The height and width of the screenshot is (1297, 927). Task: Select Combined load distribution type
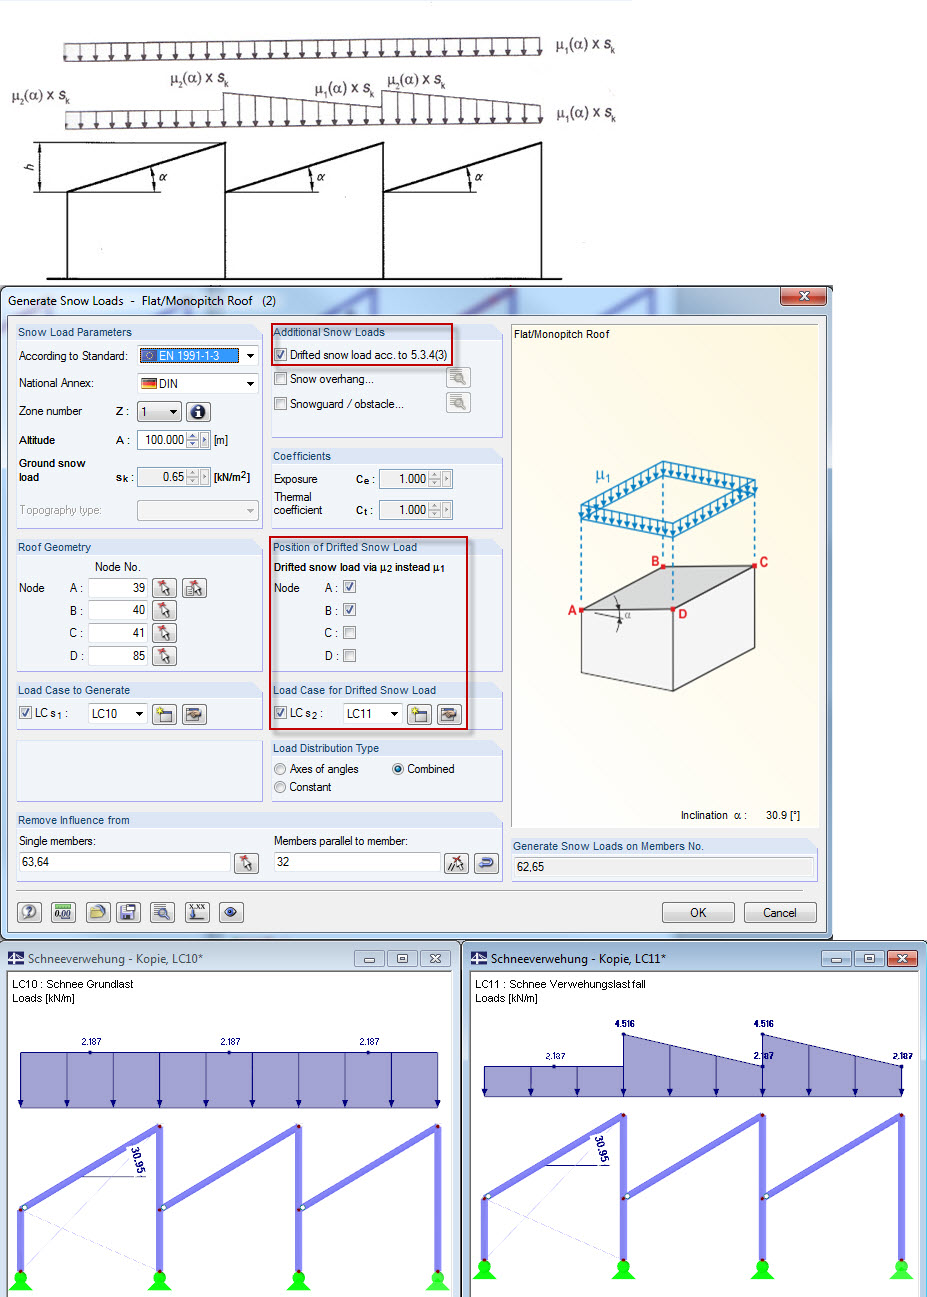pyautogui.click(x=398, y=769)
